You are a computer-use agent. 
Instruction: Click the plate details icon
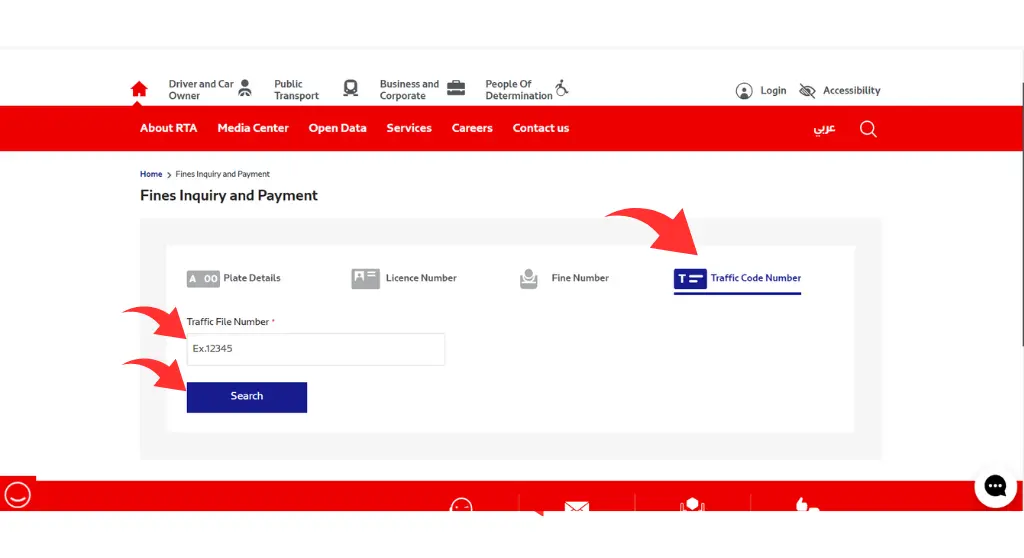(x=203, y=279)
